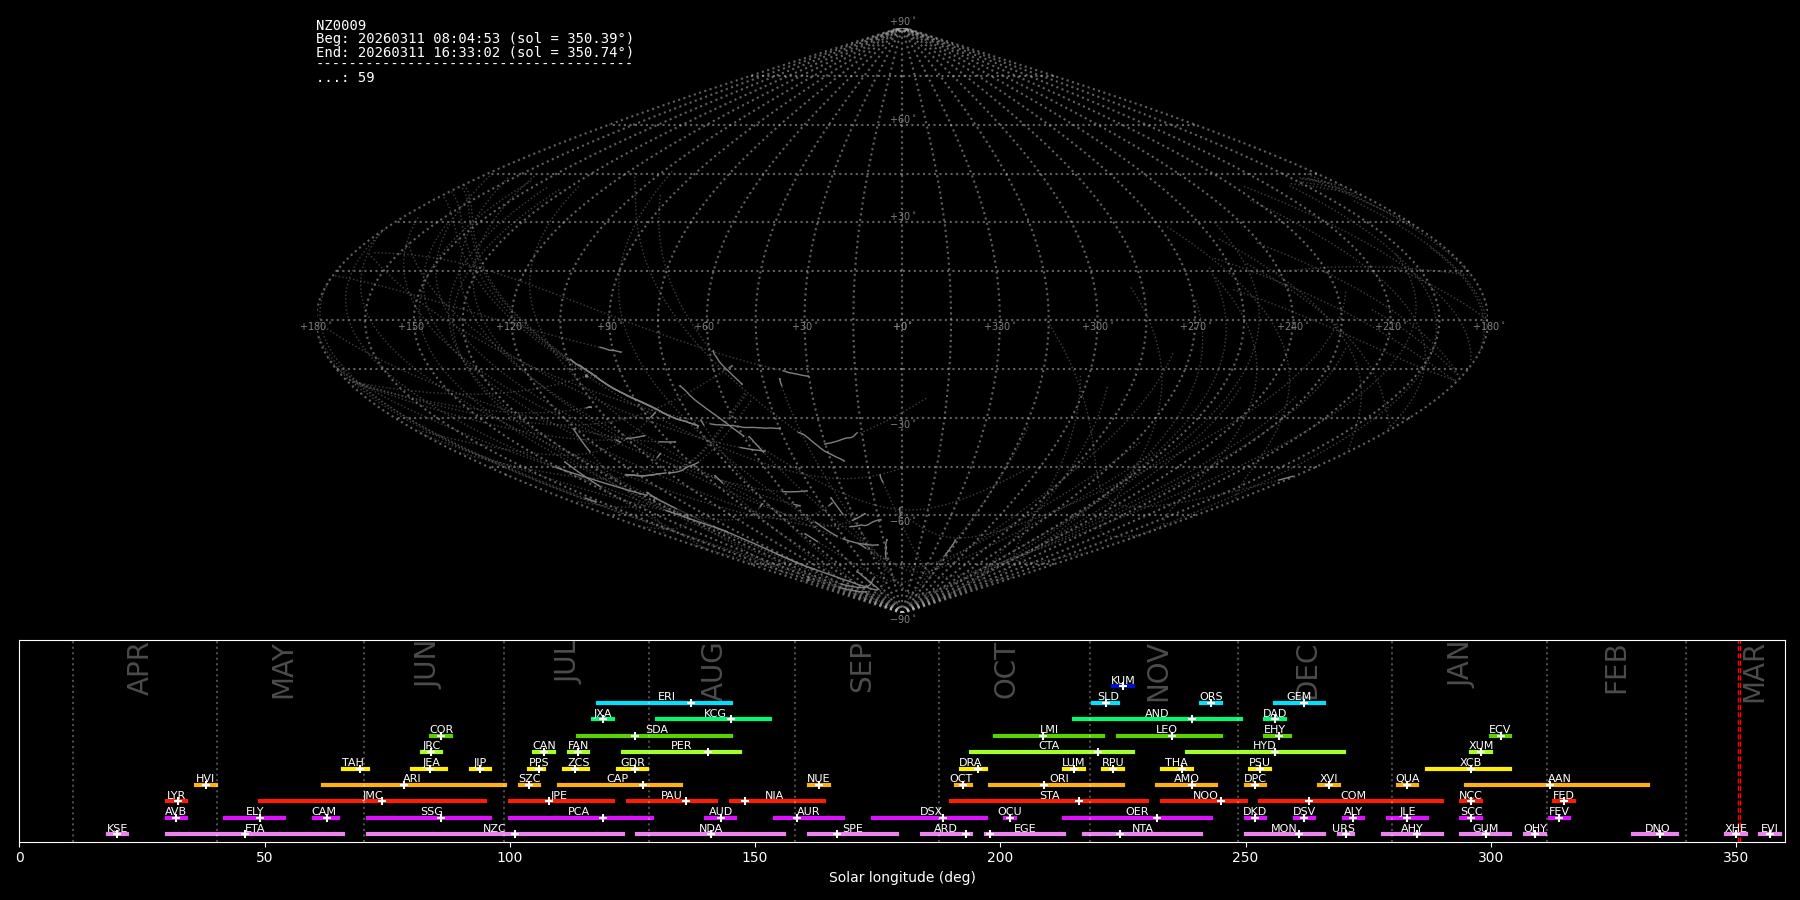
Task: Select the AND shower bar
Action: (x=1157, y=719)
